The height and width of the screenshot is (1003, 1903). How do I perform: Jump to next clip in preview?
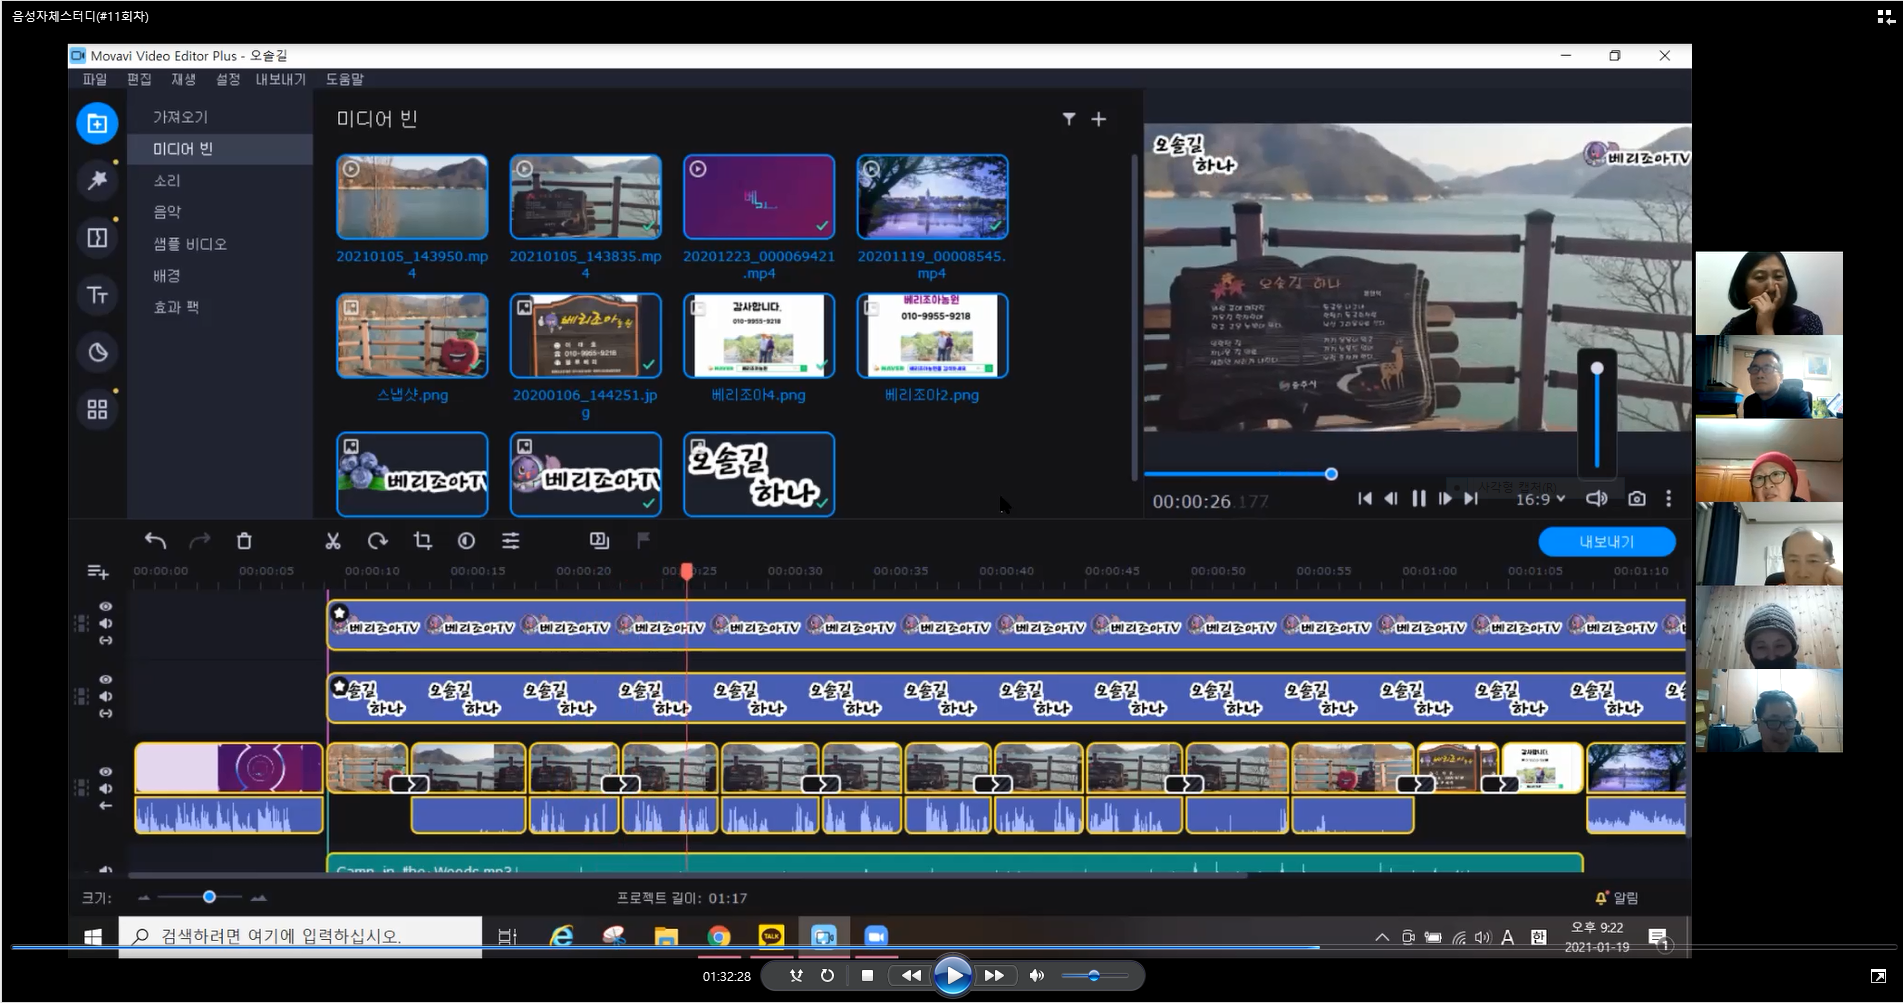coord(1471,498)
